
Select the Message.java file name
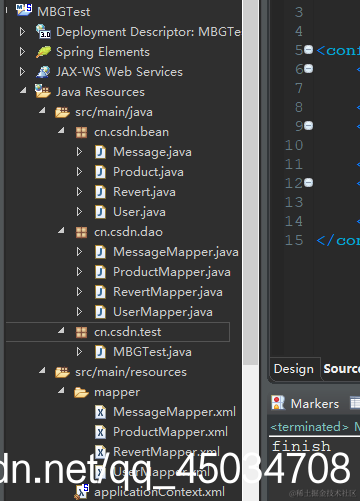point(152,152)
